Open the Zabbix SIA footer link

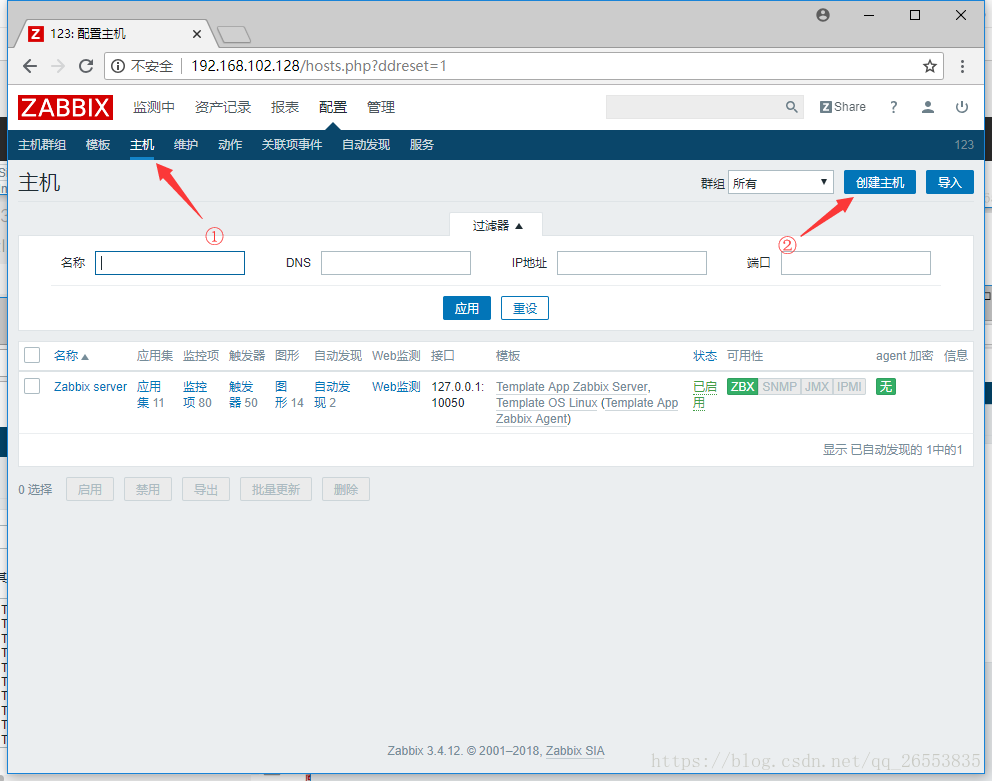pos(575,751)
